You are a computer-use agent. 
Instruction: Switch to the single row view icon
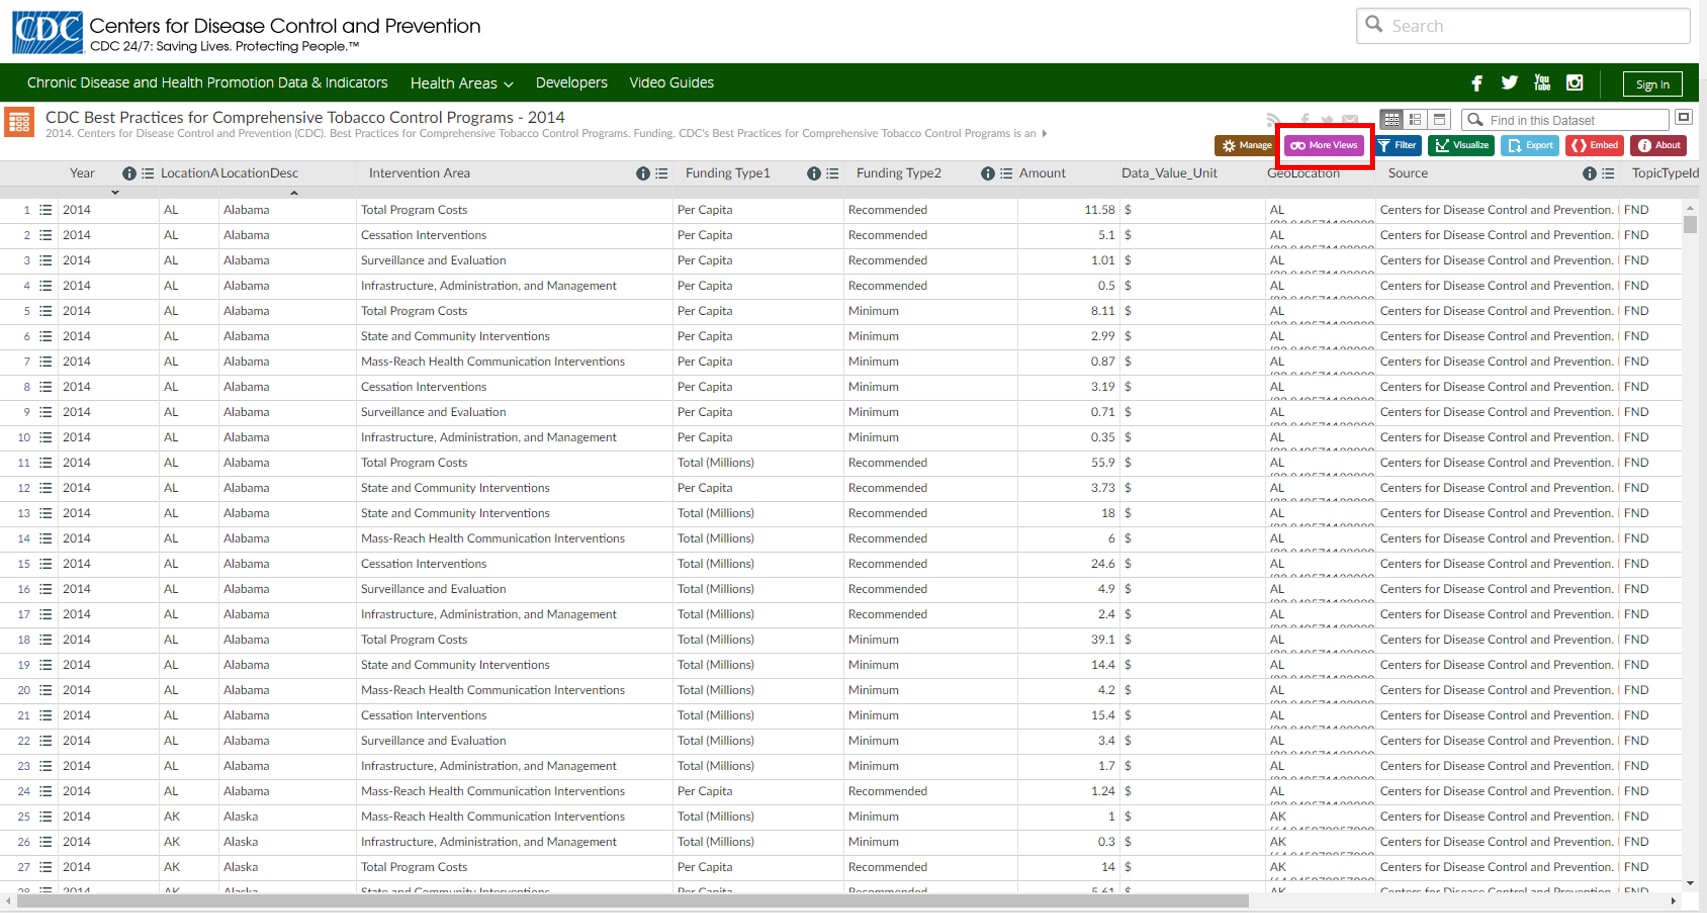tap(1439, 120)
